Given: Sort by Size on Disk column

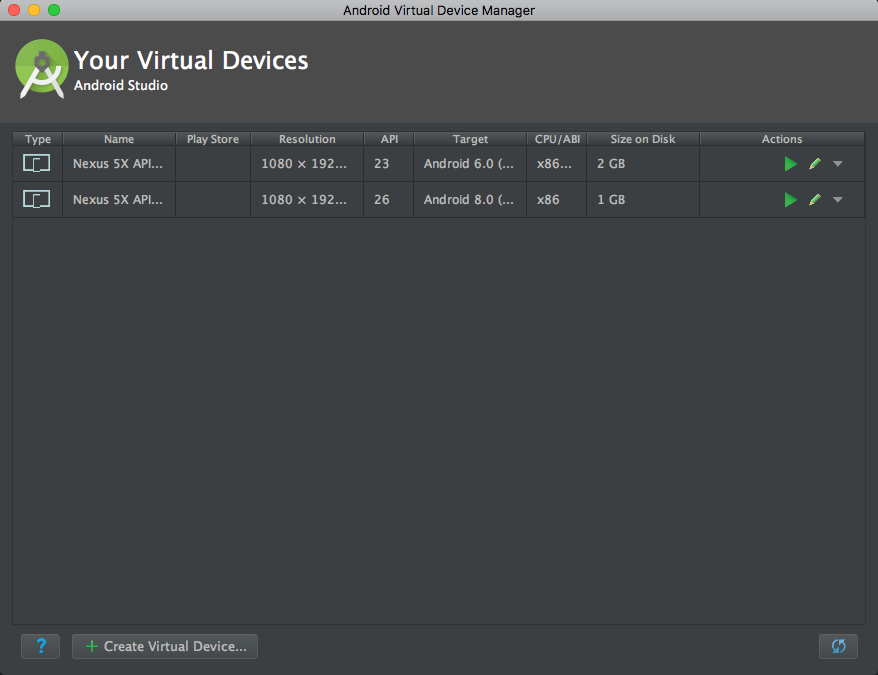Looking at the screenshot, I should [x=642, y=139].
